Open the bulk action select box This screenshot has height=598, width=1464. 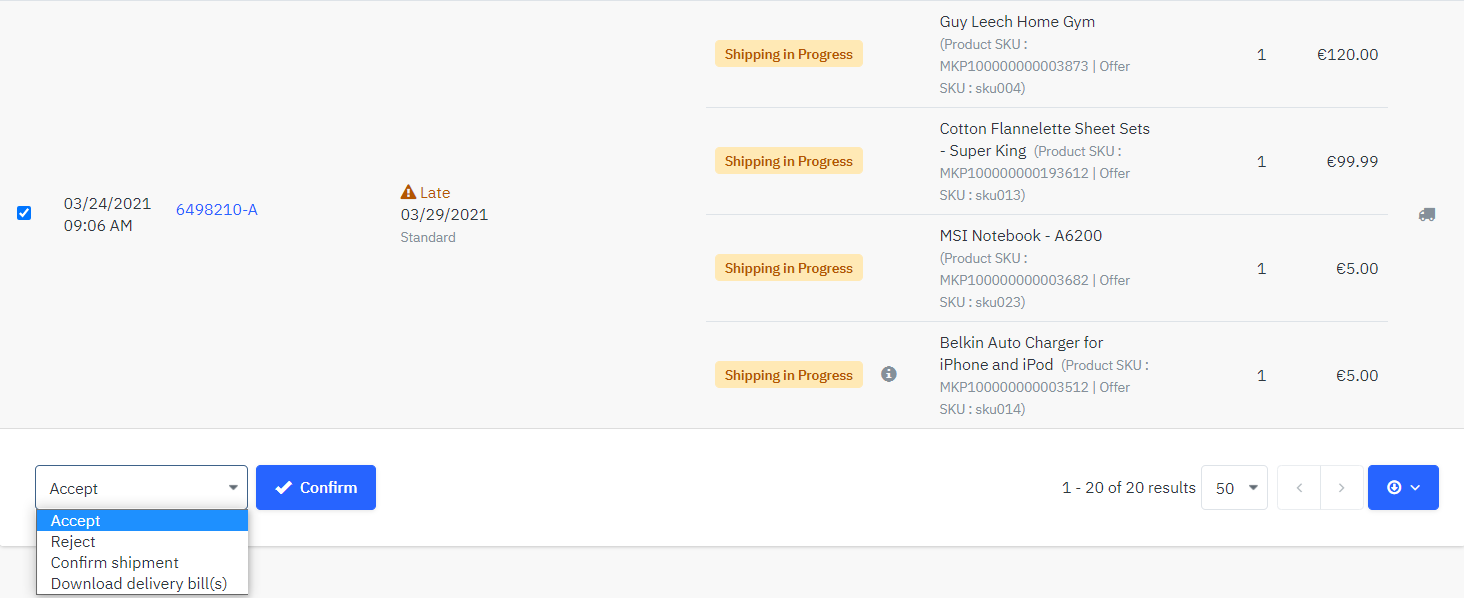[x=141, y=488]
